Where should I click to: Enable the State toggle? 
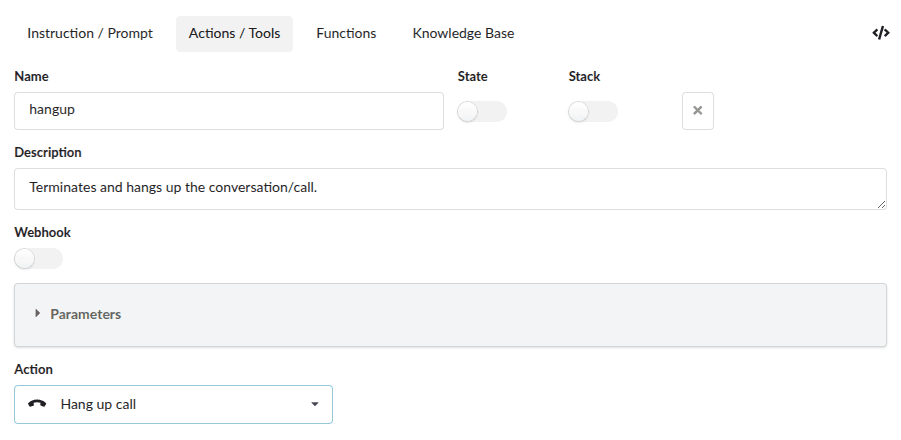(481, 112)
